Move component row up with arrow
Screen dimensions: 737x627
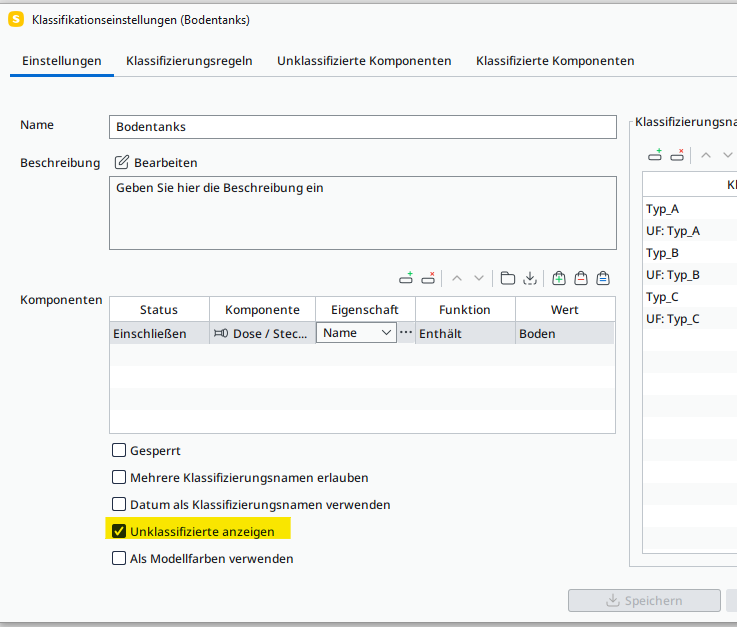(457, 278)
